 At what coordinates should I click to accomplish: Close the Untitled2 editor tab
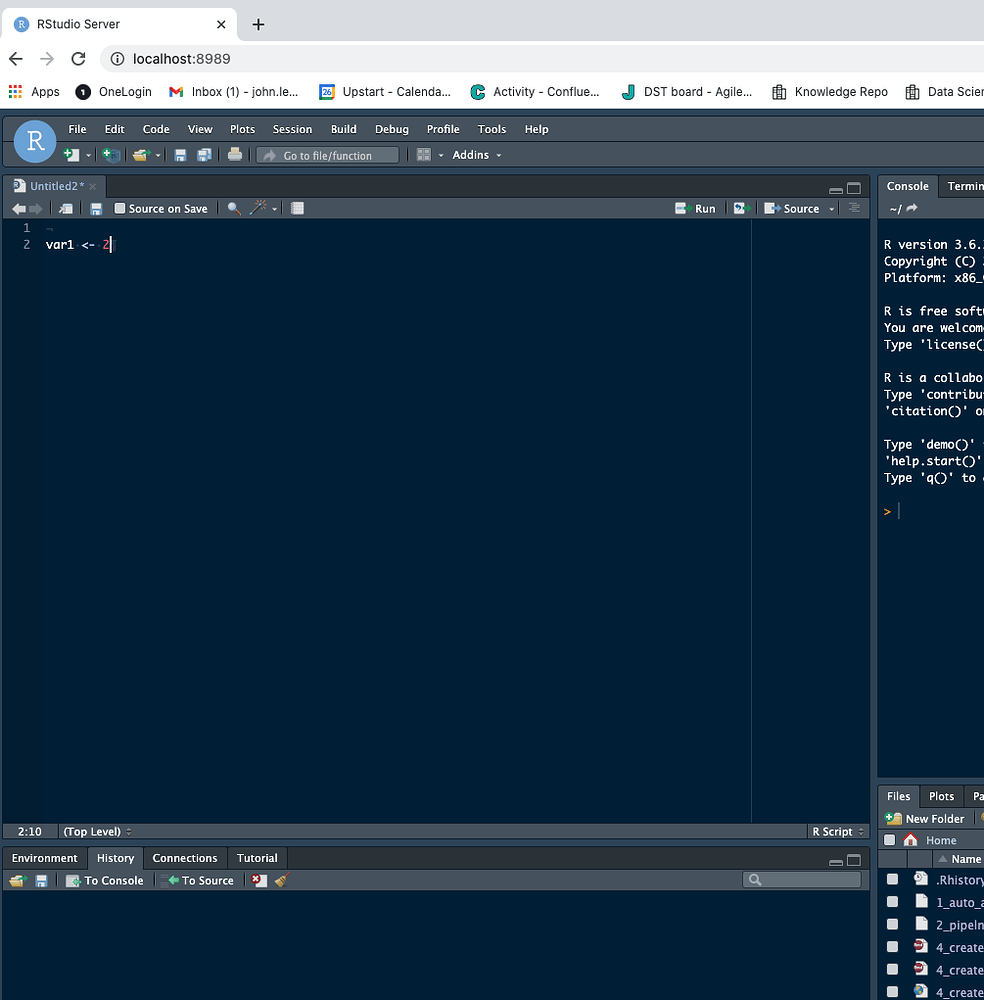point(92,186)
